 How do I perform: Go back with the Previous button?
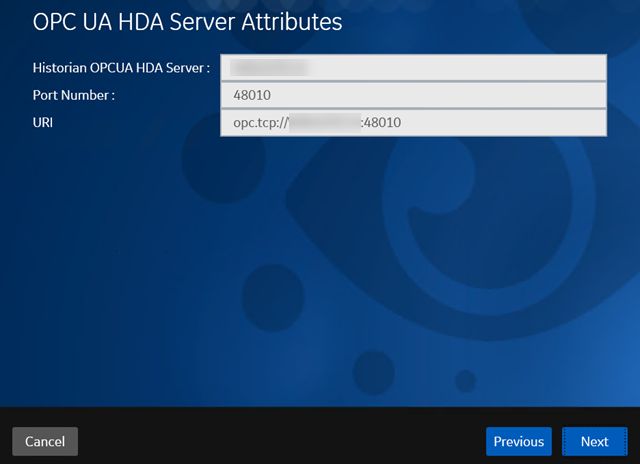click(x=519, y=441)
